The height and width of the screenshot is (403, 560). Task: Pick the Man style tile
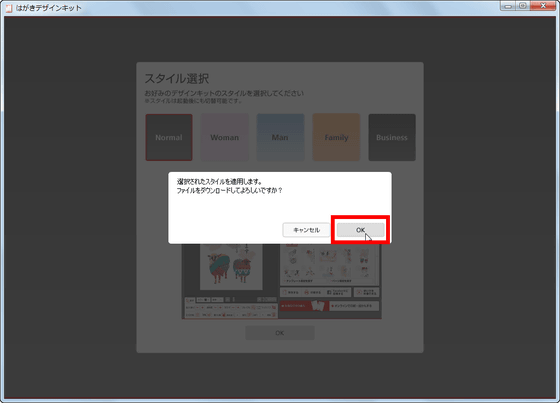[280, 137]
